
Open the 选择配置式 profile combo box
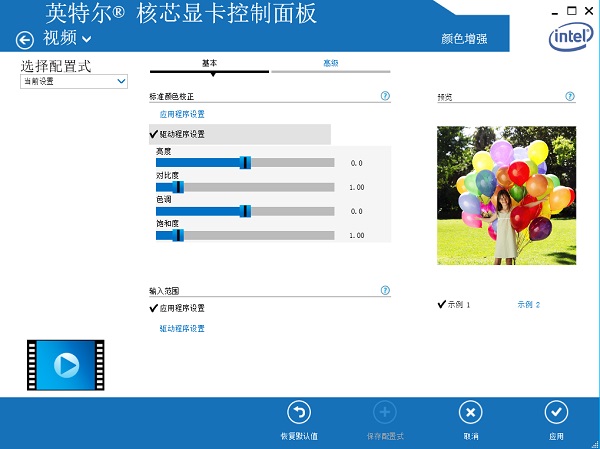[74, 82]
